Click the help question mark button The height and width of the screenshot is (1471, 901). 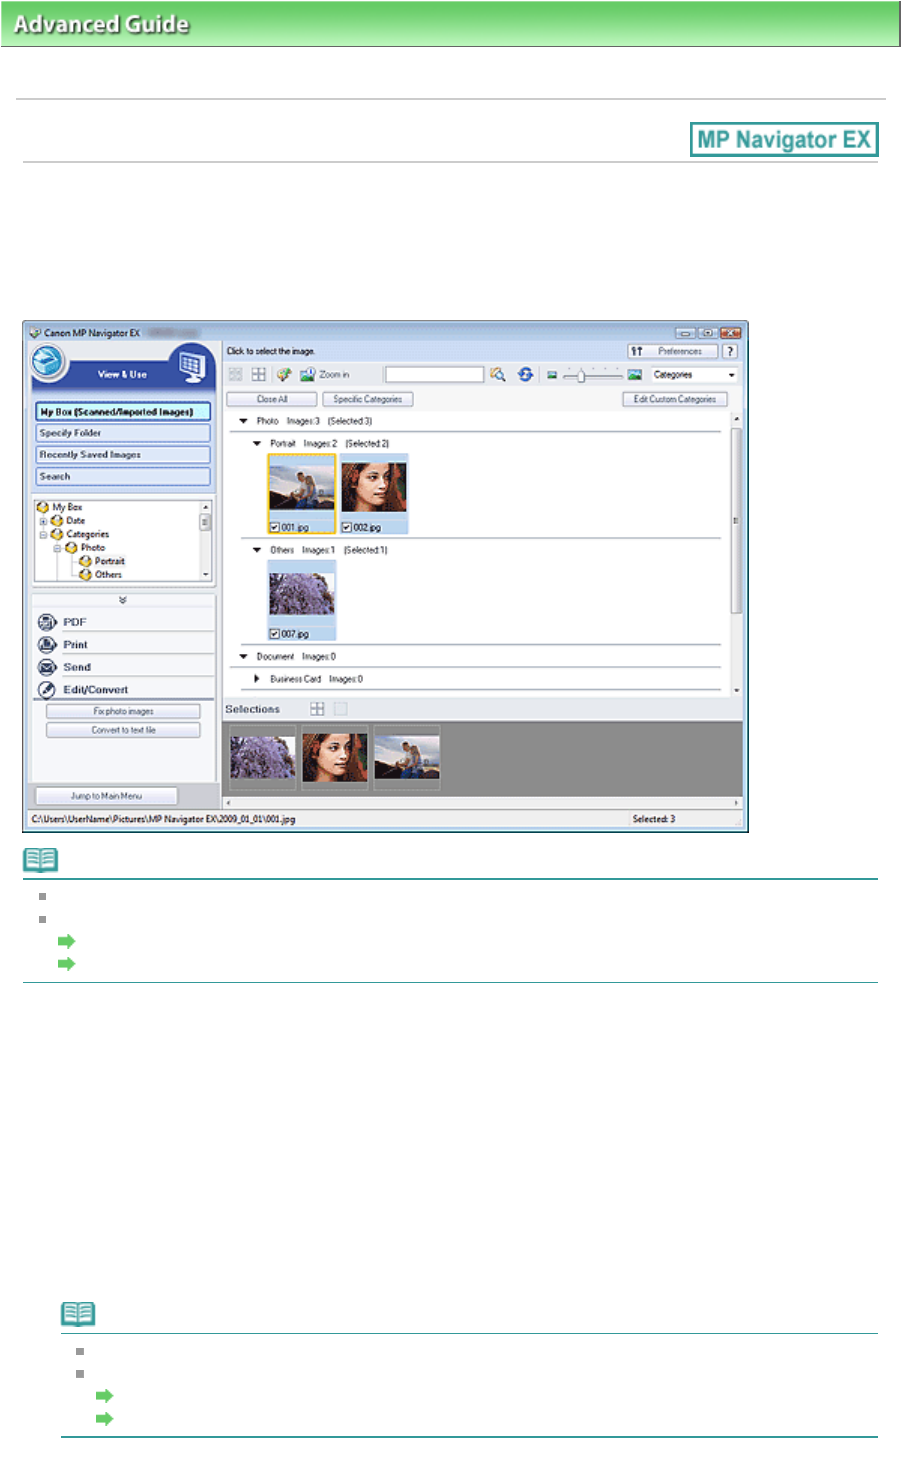pos(730,351)
